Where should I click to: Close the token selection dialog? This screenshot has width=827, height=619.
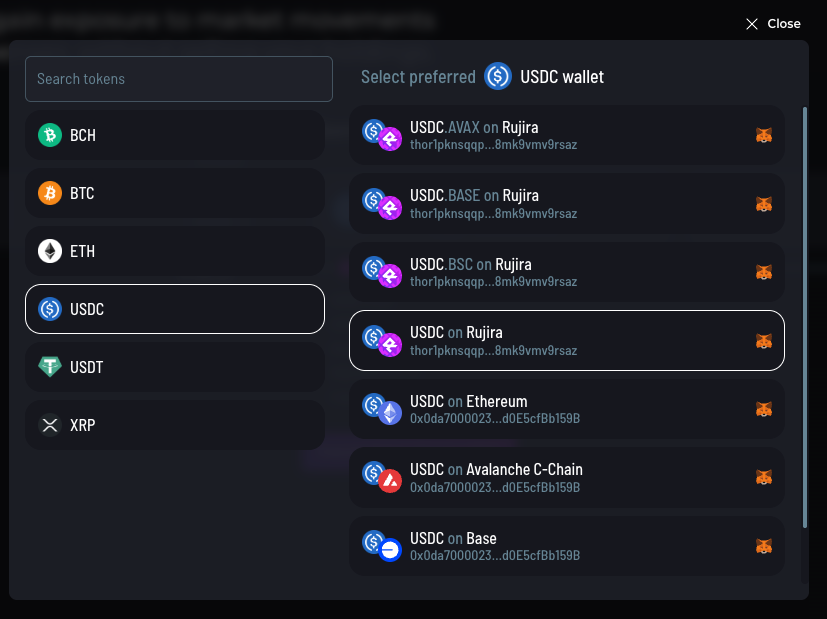[x=773, y=24]
